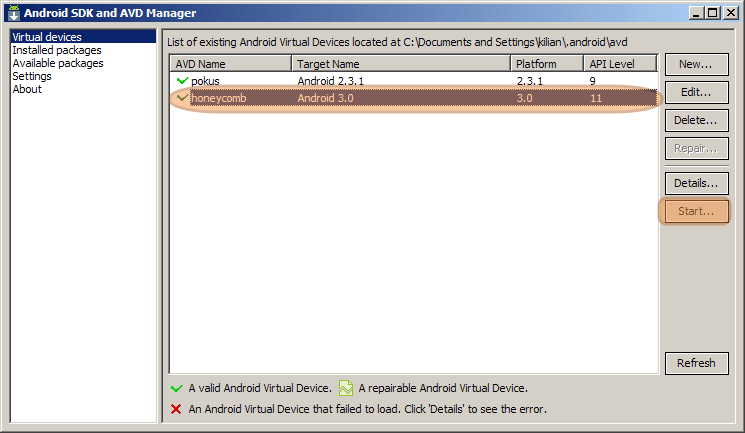Click 'A valid Android Virtual Device.' text
The height and width of the screenshot is (433, 745).
[260, 388]
